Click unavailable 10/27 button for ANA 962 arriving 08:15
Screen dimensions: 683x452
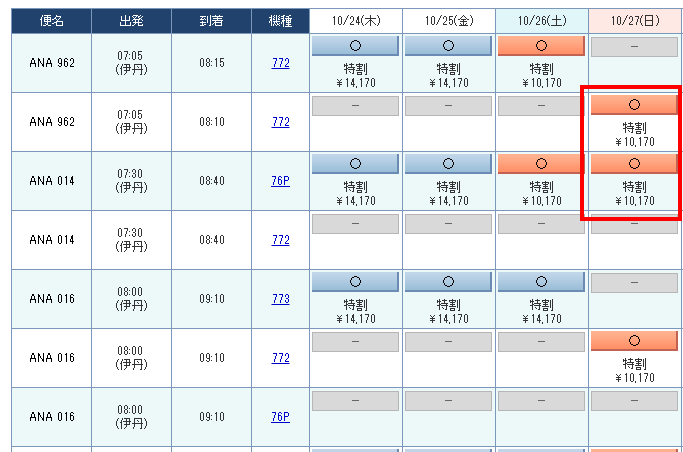click(x=634, y=47)
